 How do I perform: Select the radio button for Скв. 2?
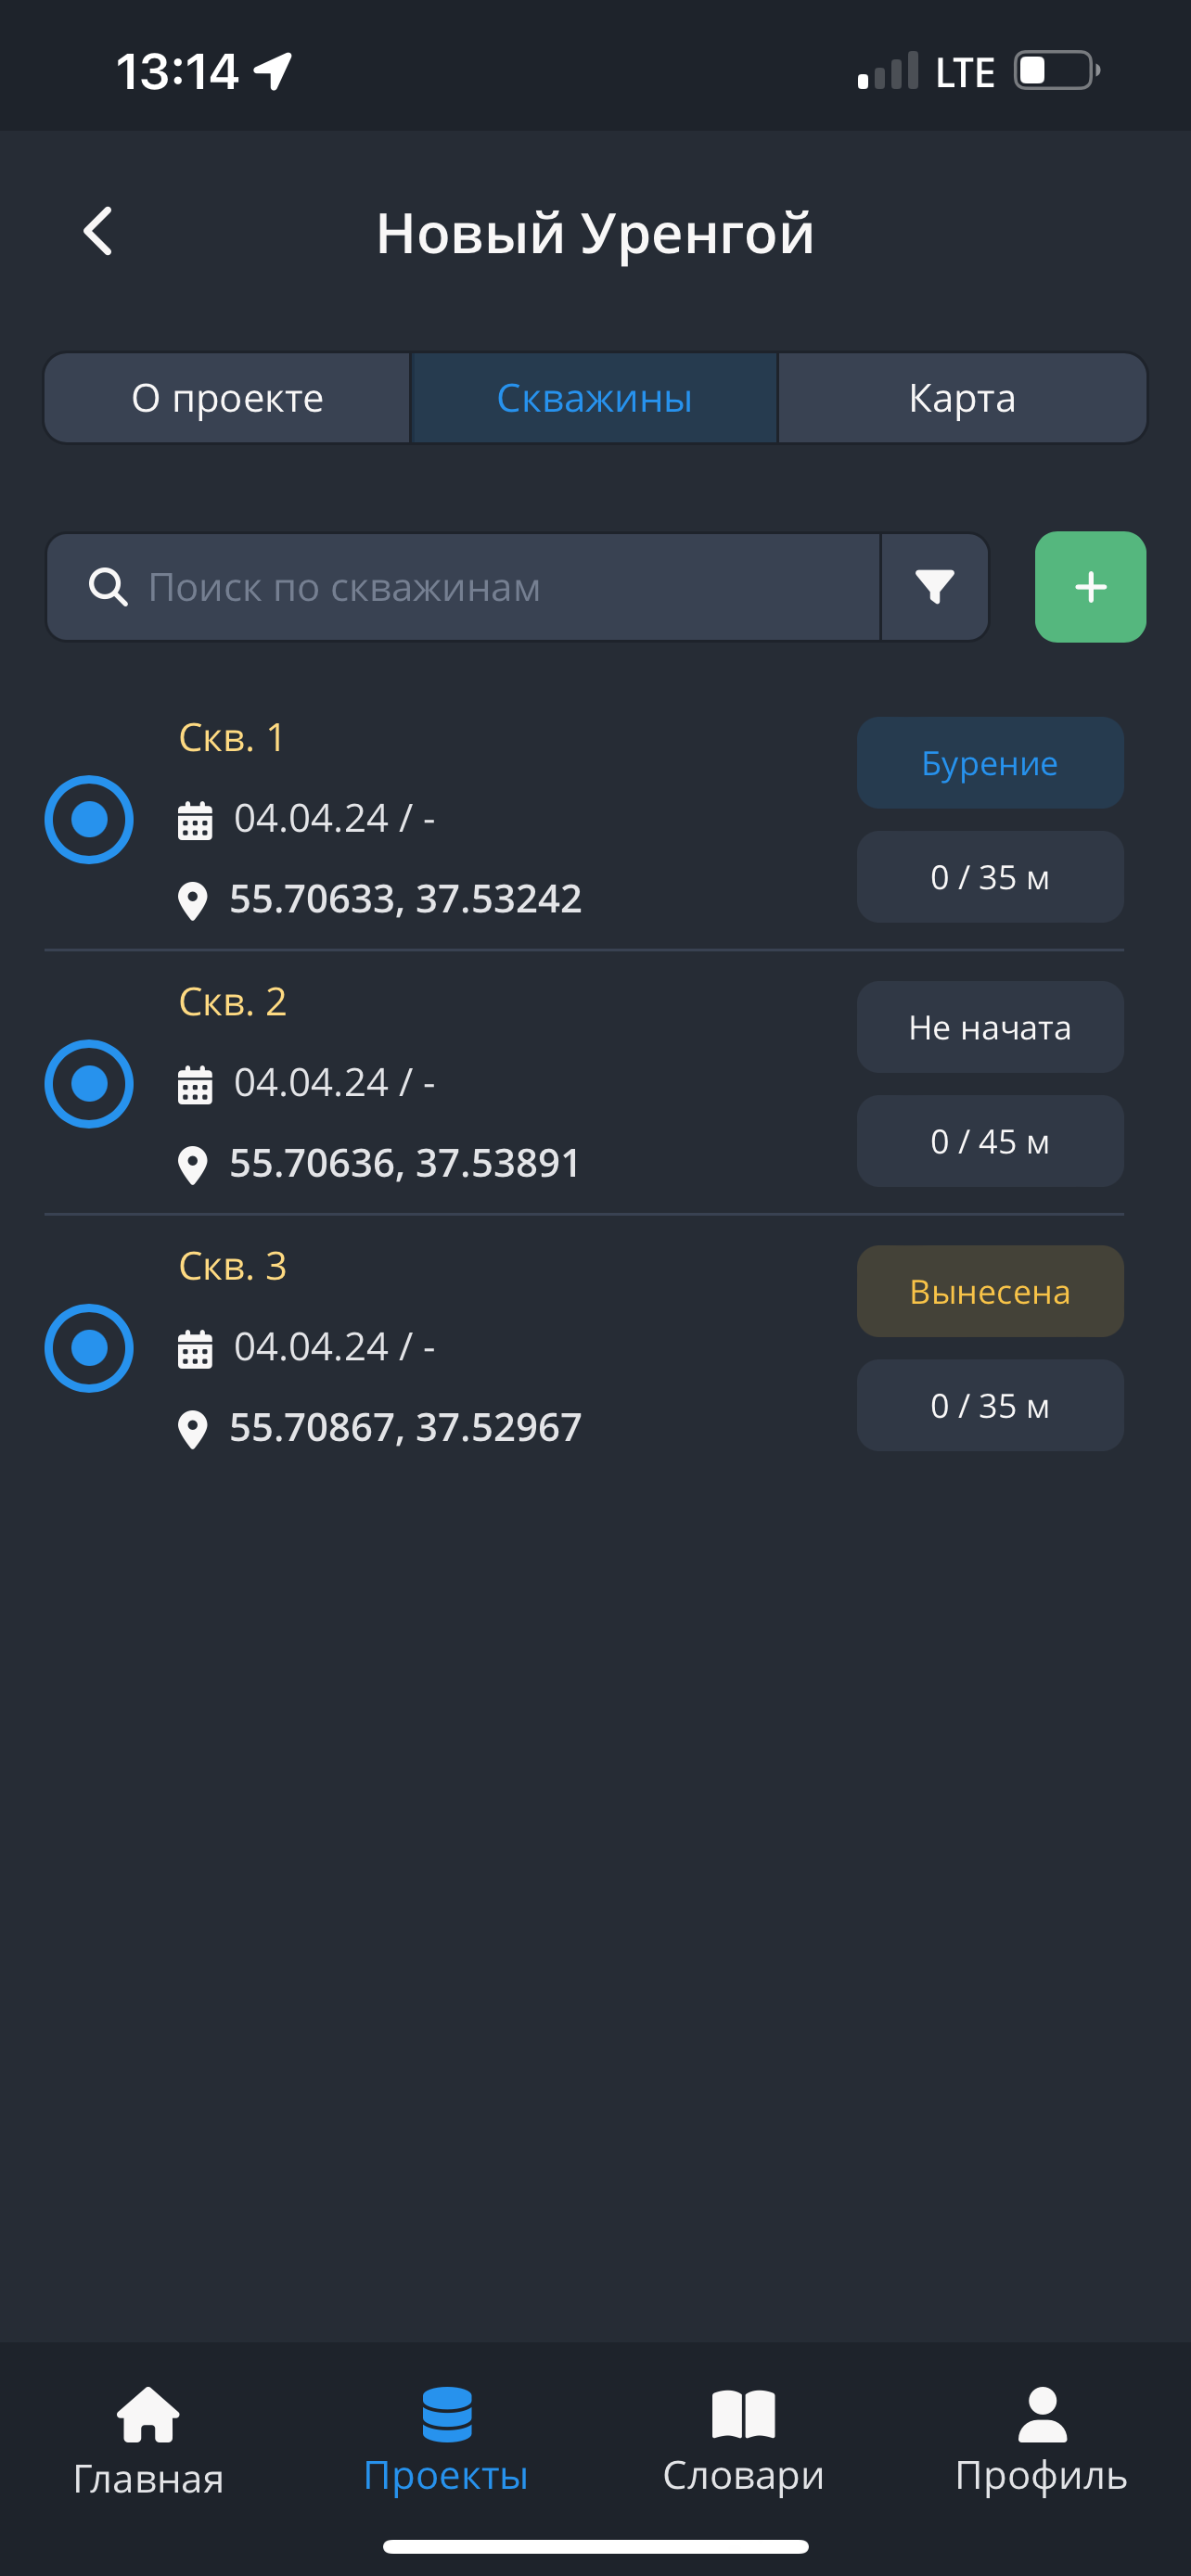89,1084
